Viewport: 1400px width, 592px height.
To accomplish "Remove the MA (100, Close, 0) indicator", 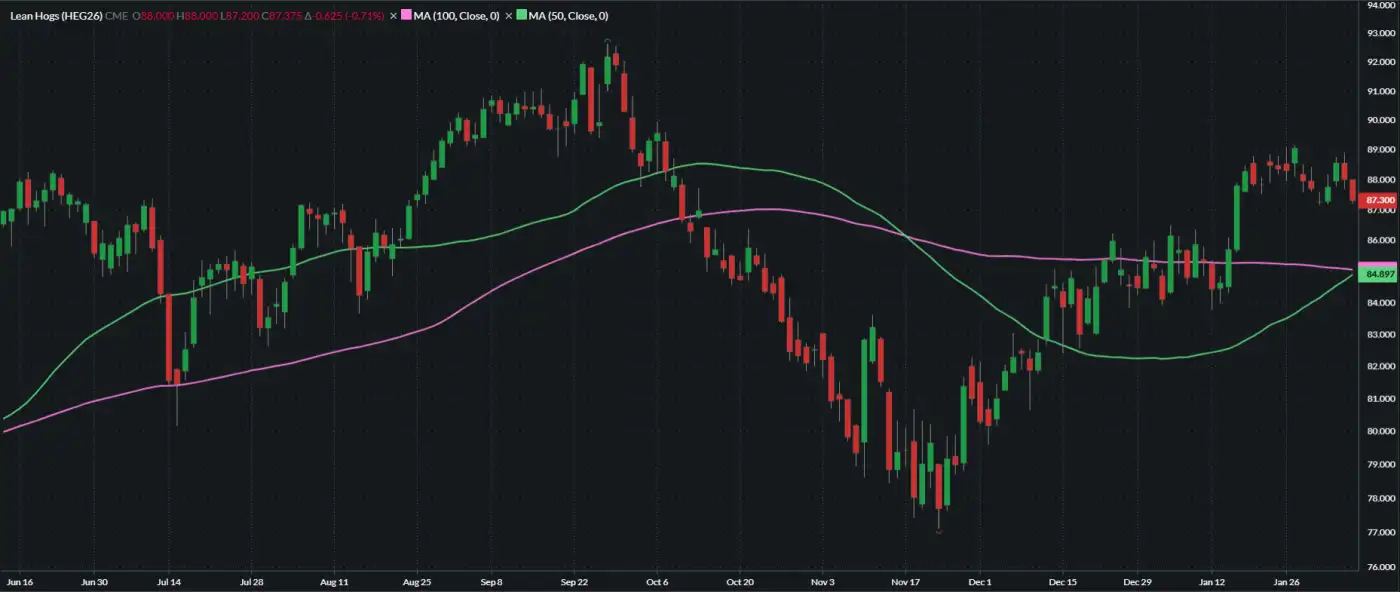I will click(x=393, y=16).
